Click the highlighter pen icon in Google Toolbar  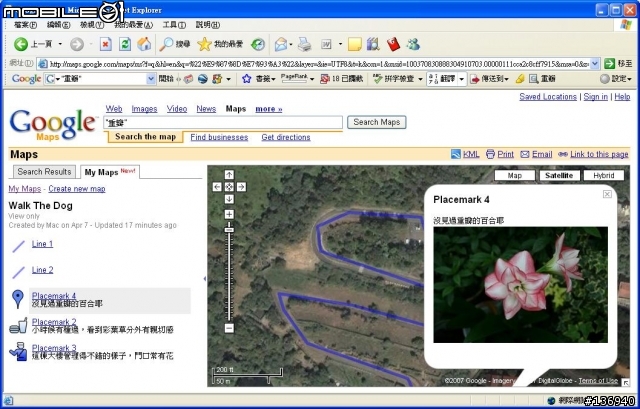point(520,79)
